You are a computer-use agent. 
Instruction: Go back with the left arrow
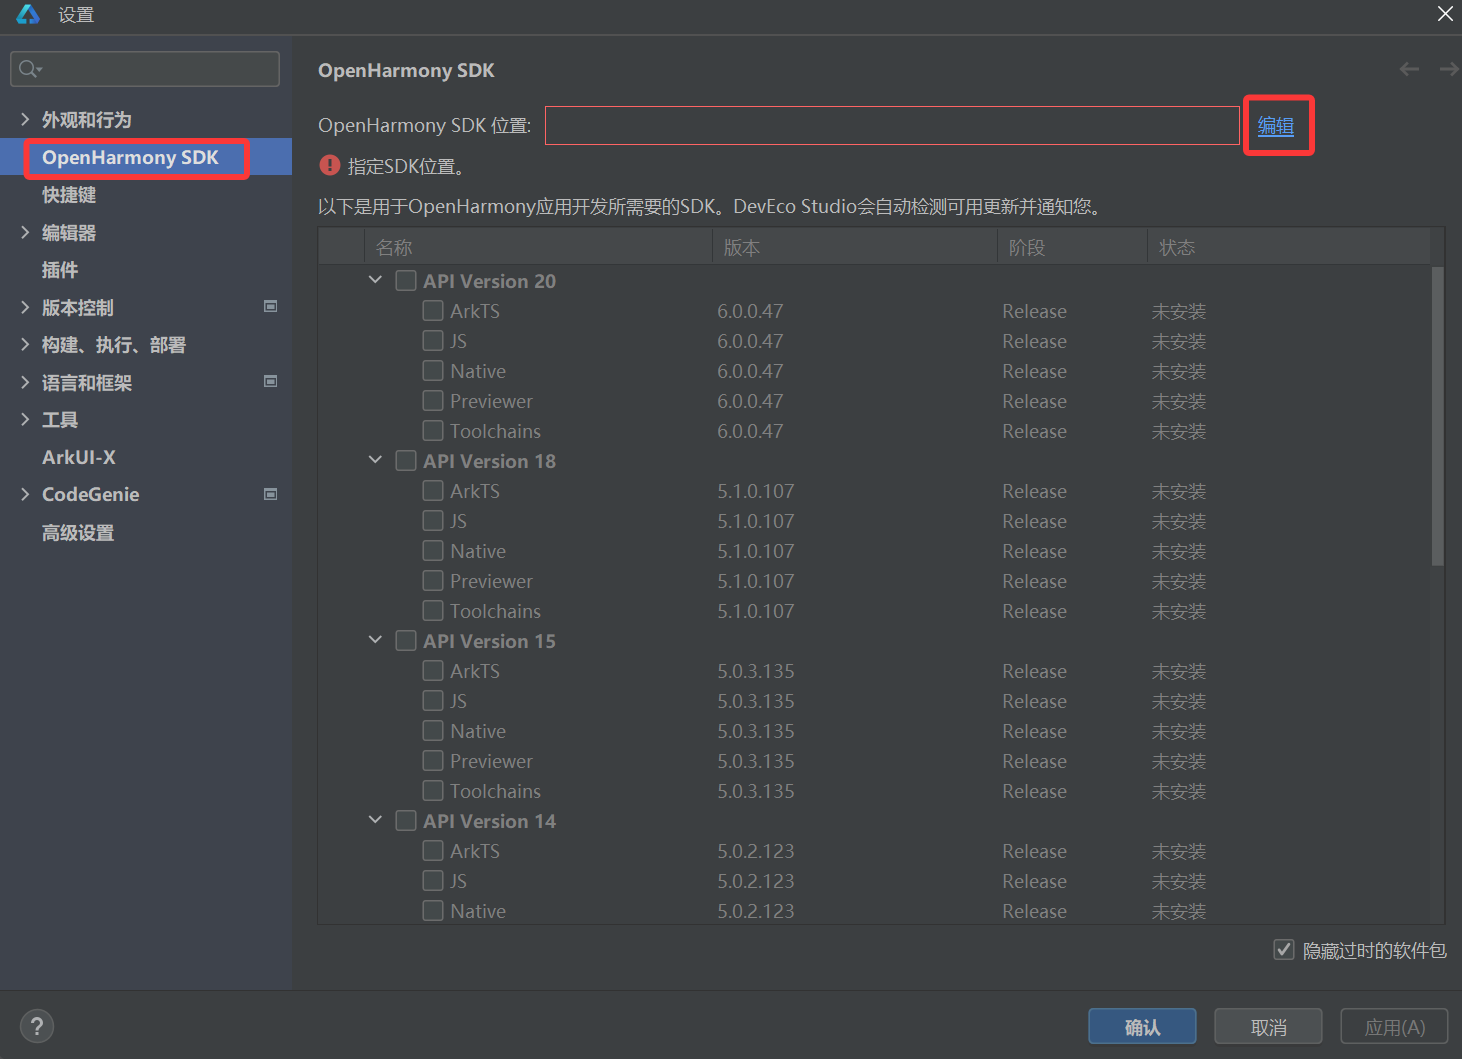click(1409, 69)
